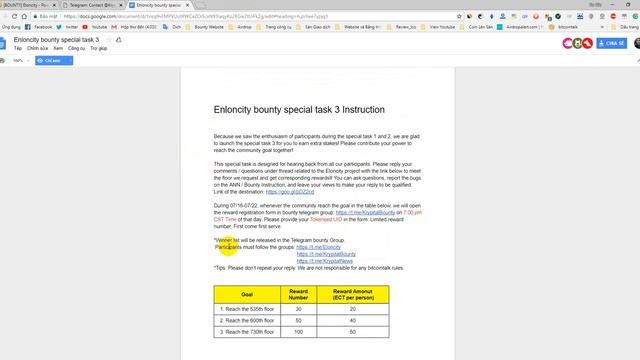Open the Trợ giúp (Help) menu
Viewport: 640px width, 360px height.
point(98,48)
